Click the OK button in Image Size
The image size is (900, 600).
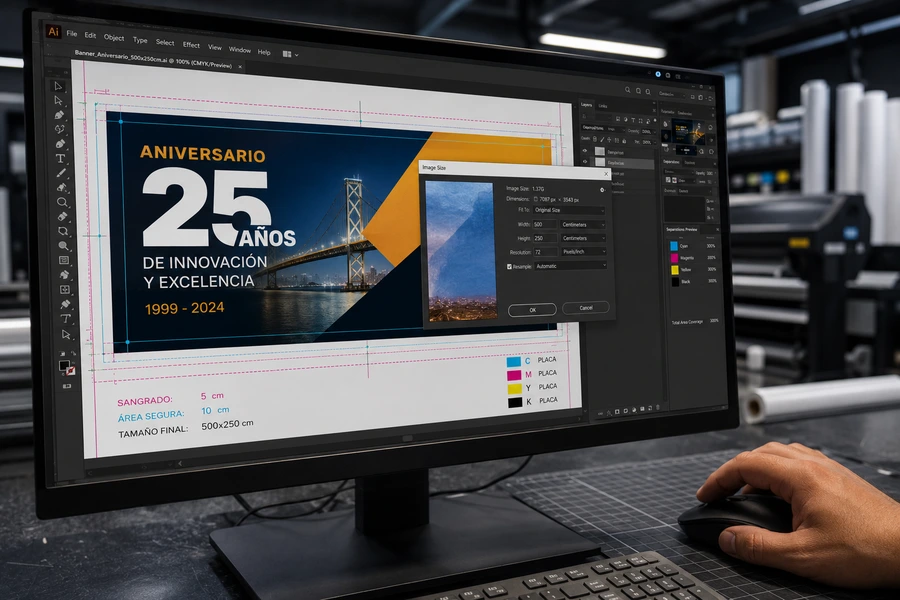point(532,310)
